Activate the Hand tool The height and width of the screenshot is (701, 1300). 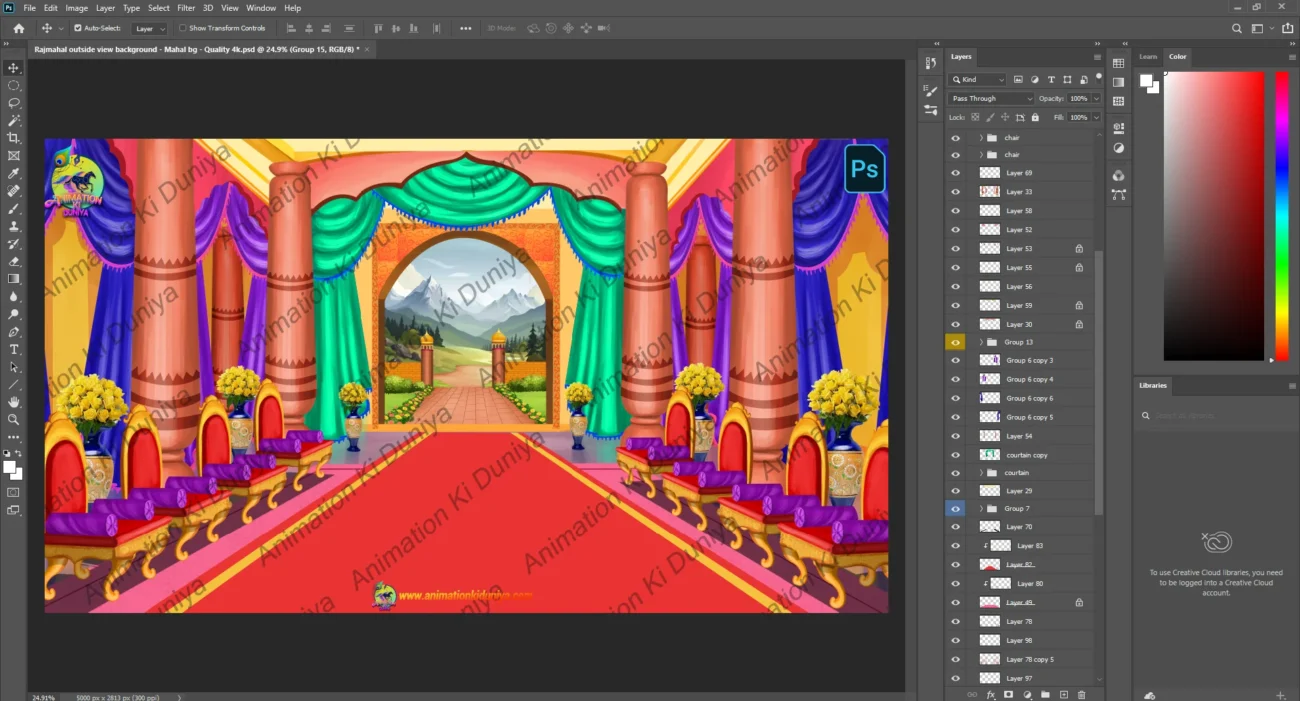(14, 402)
